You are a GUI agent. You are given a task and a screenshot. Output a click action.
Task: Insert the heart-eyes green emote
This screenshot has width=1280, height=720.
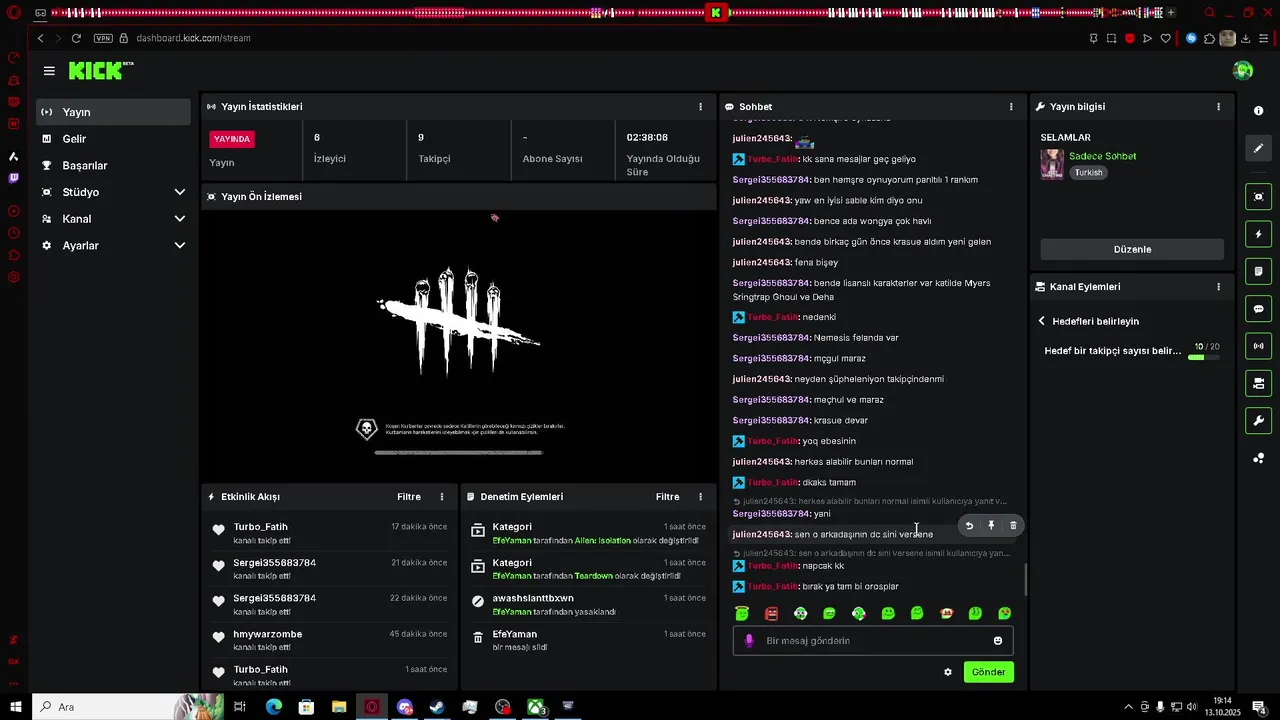(1005, 613)
